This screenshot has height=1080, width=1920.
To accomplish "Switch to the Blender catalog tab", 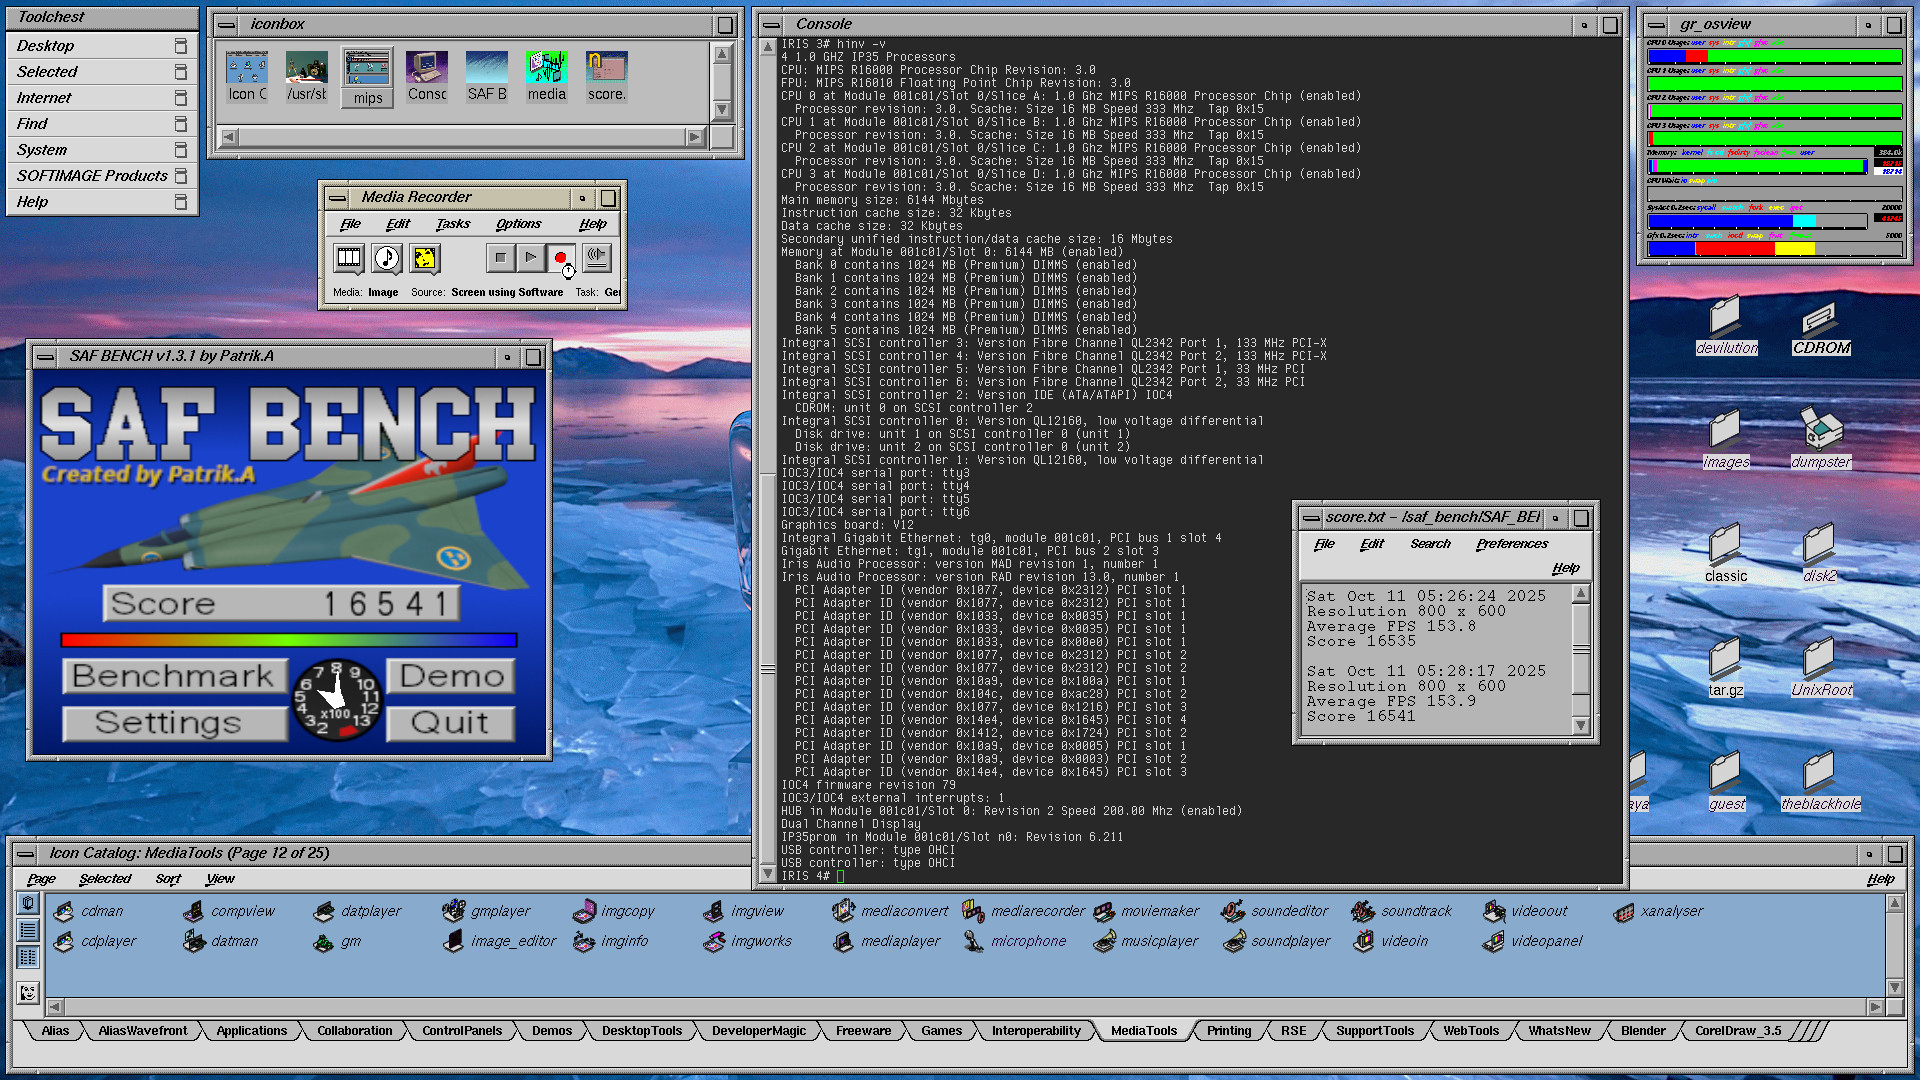I will pos(1642,1031).
